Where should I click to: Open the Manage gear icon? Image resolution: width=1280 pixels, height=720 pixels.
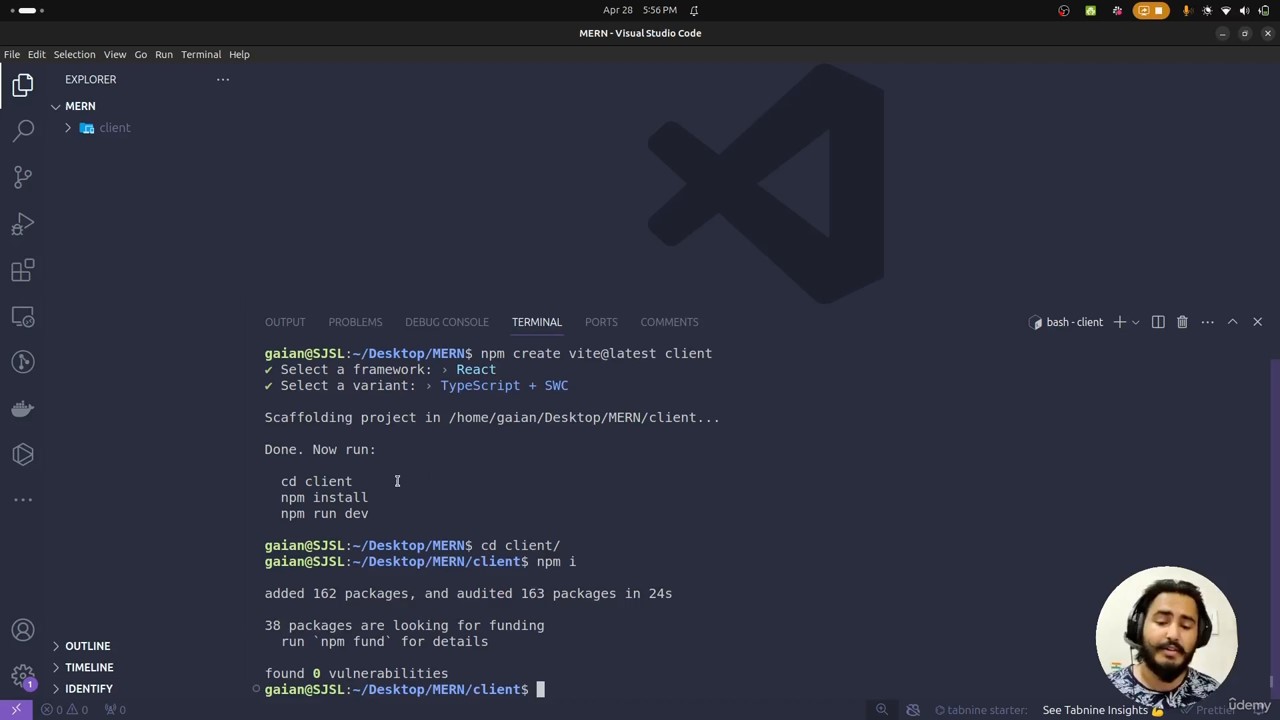(23, 676)
